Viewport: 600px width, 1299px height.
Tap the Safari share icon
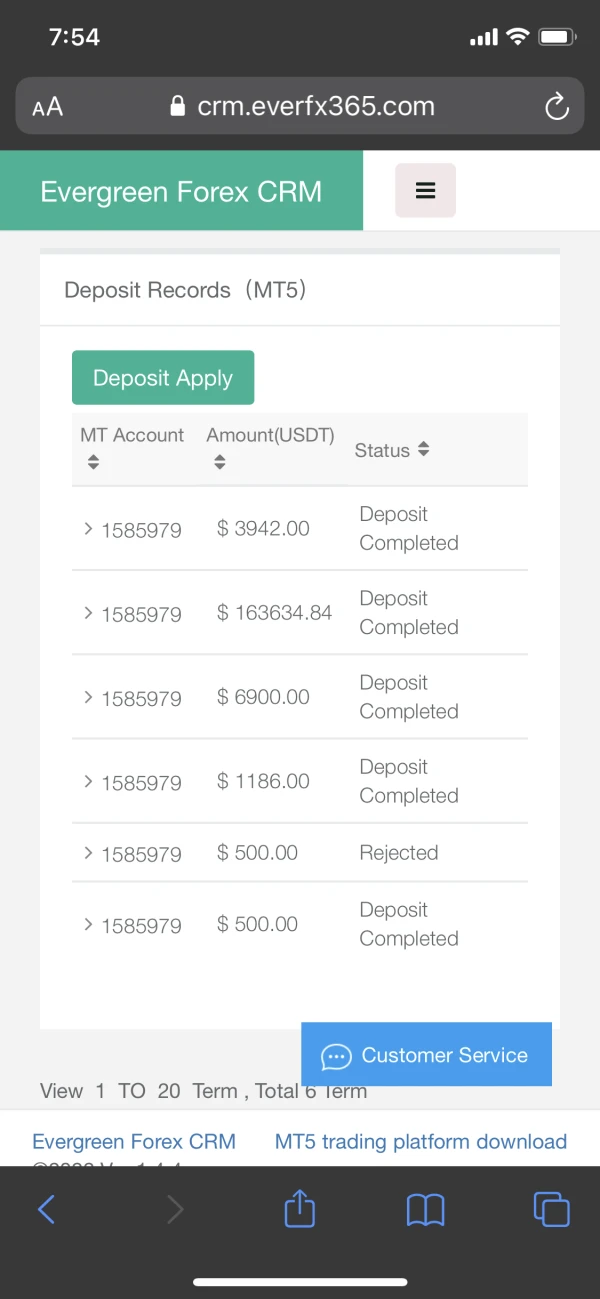click(x=300, y=1210)
